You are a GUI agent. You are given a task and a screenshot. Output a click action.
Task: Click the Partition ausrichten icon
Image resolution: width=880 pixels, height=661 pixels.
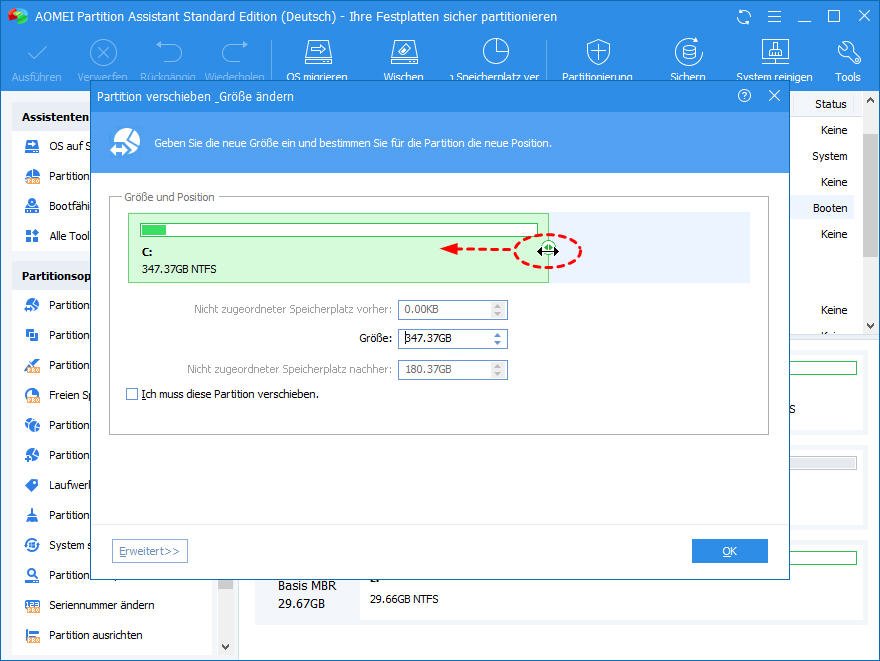pos(32,635)
